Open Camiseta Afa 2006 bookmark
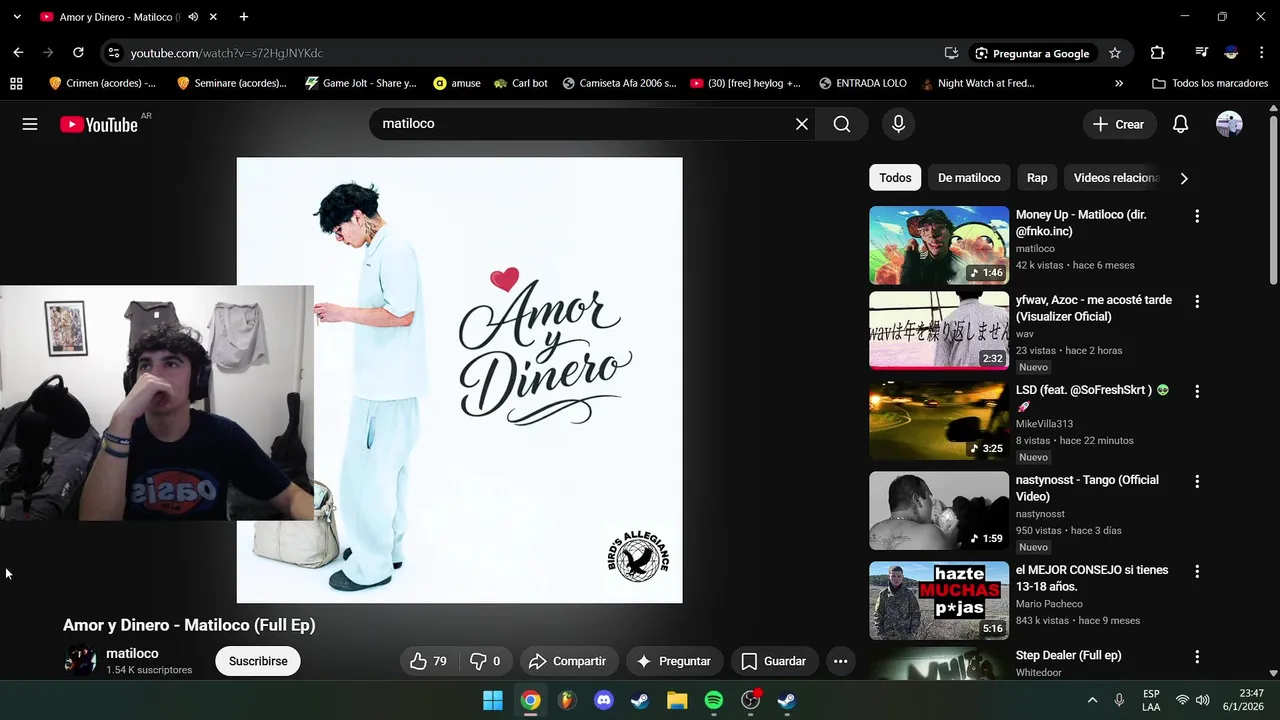Viewport: 1280px width, 720px height. [x=619, y=83]
